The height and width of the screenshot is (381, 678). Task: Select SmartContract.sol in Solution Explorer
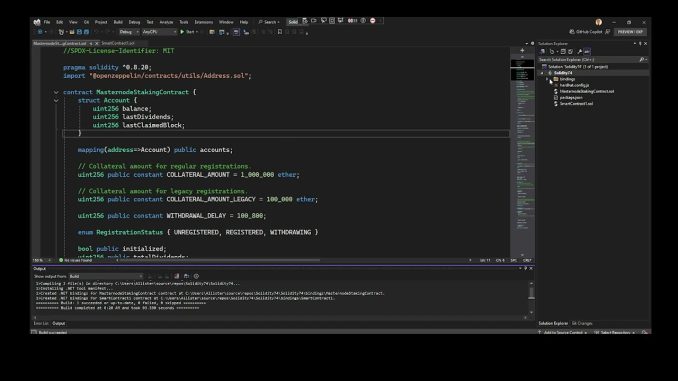point(576,104)
